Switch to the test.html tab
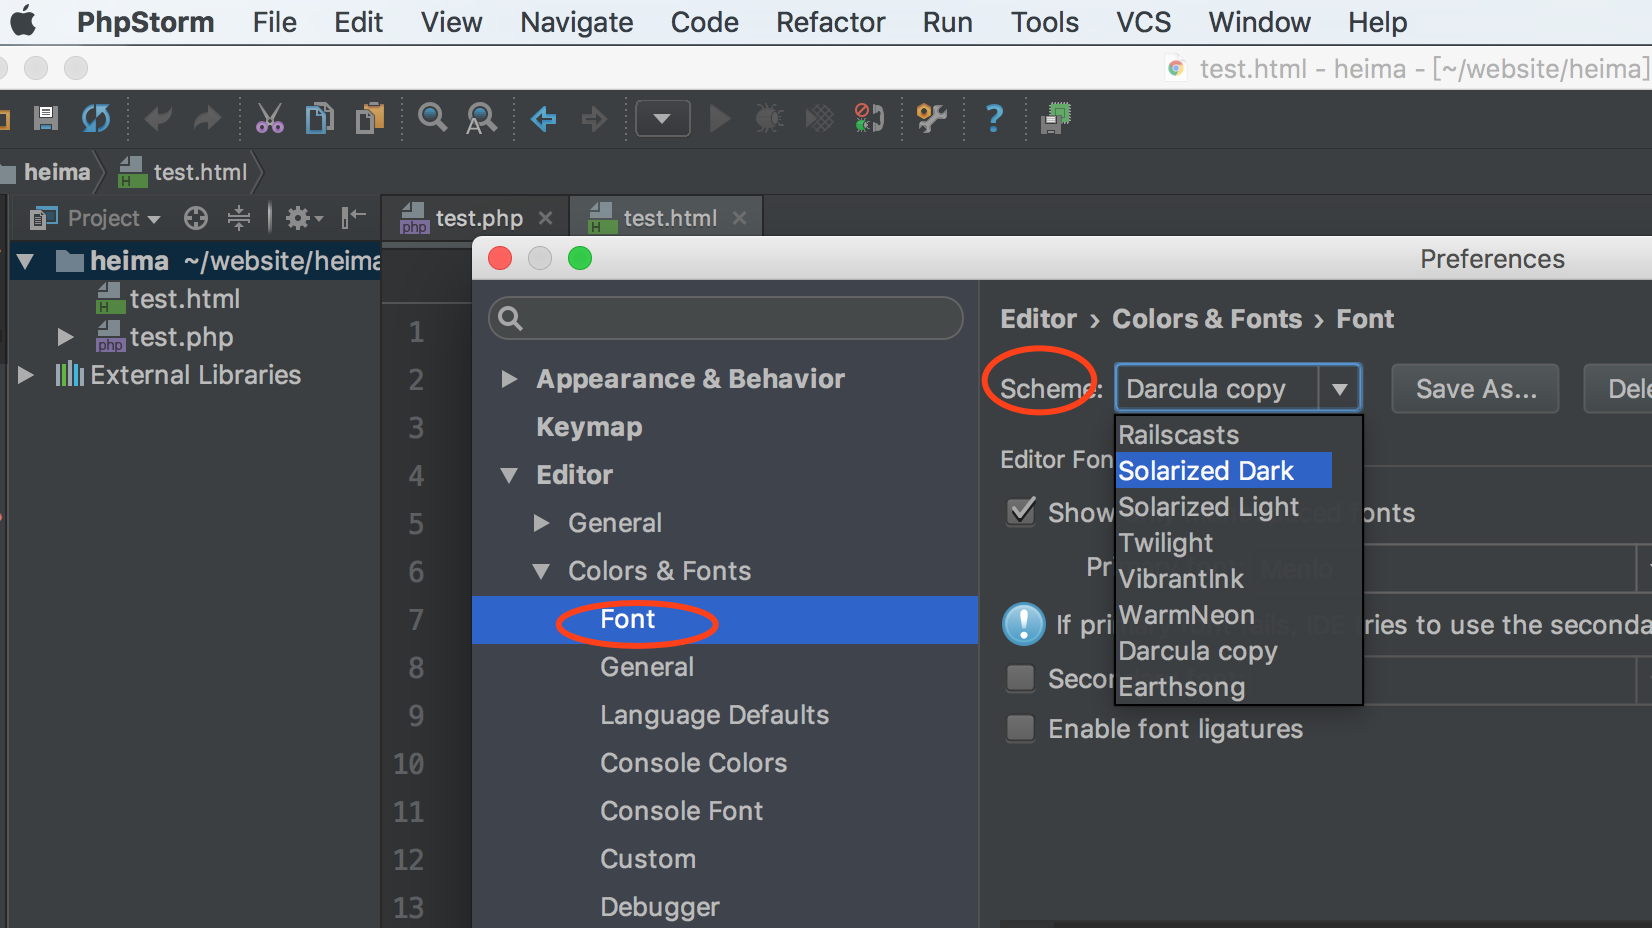1652x928 pixels. click(x=669, y=218)
